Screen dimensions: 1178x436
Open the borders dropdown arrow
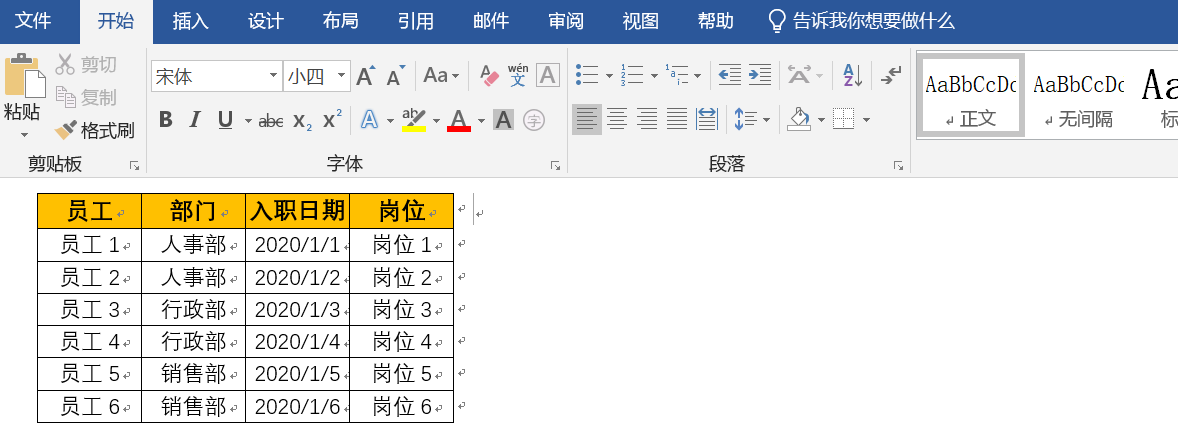[x=866, y=119]
